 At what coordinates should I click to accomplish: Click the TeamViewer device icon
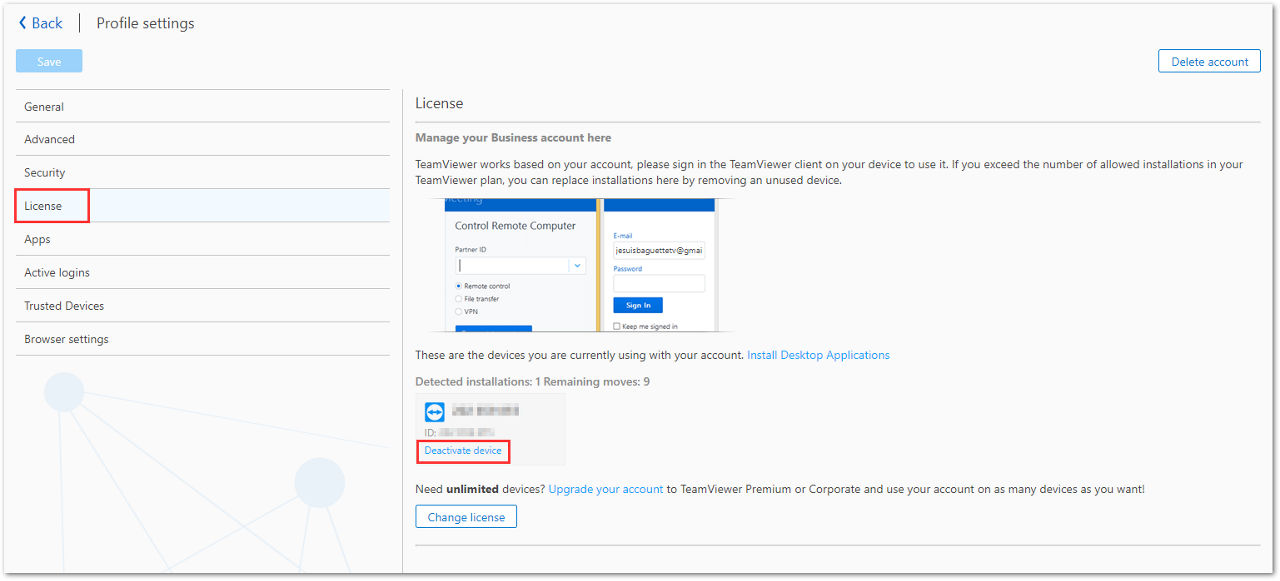tap(435, 411)
